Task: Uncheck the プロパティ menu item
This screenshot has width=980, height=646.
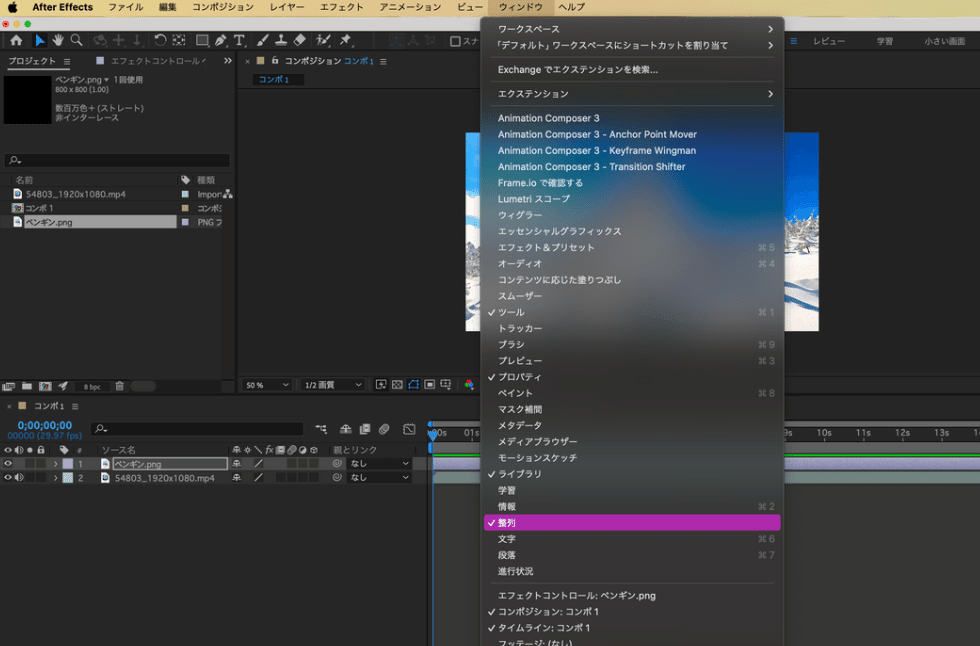Action: (x=632, y=377)
